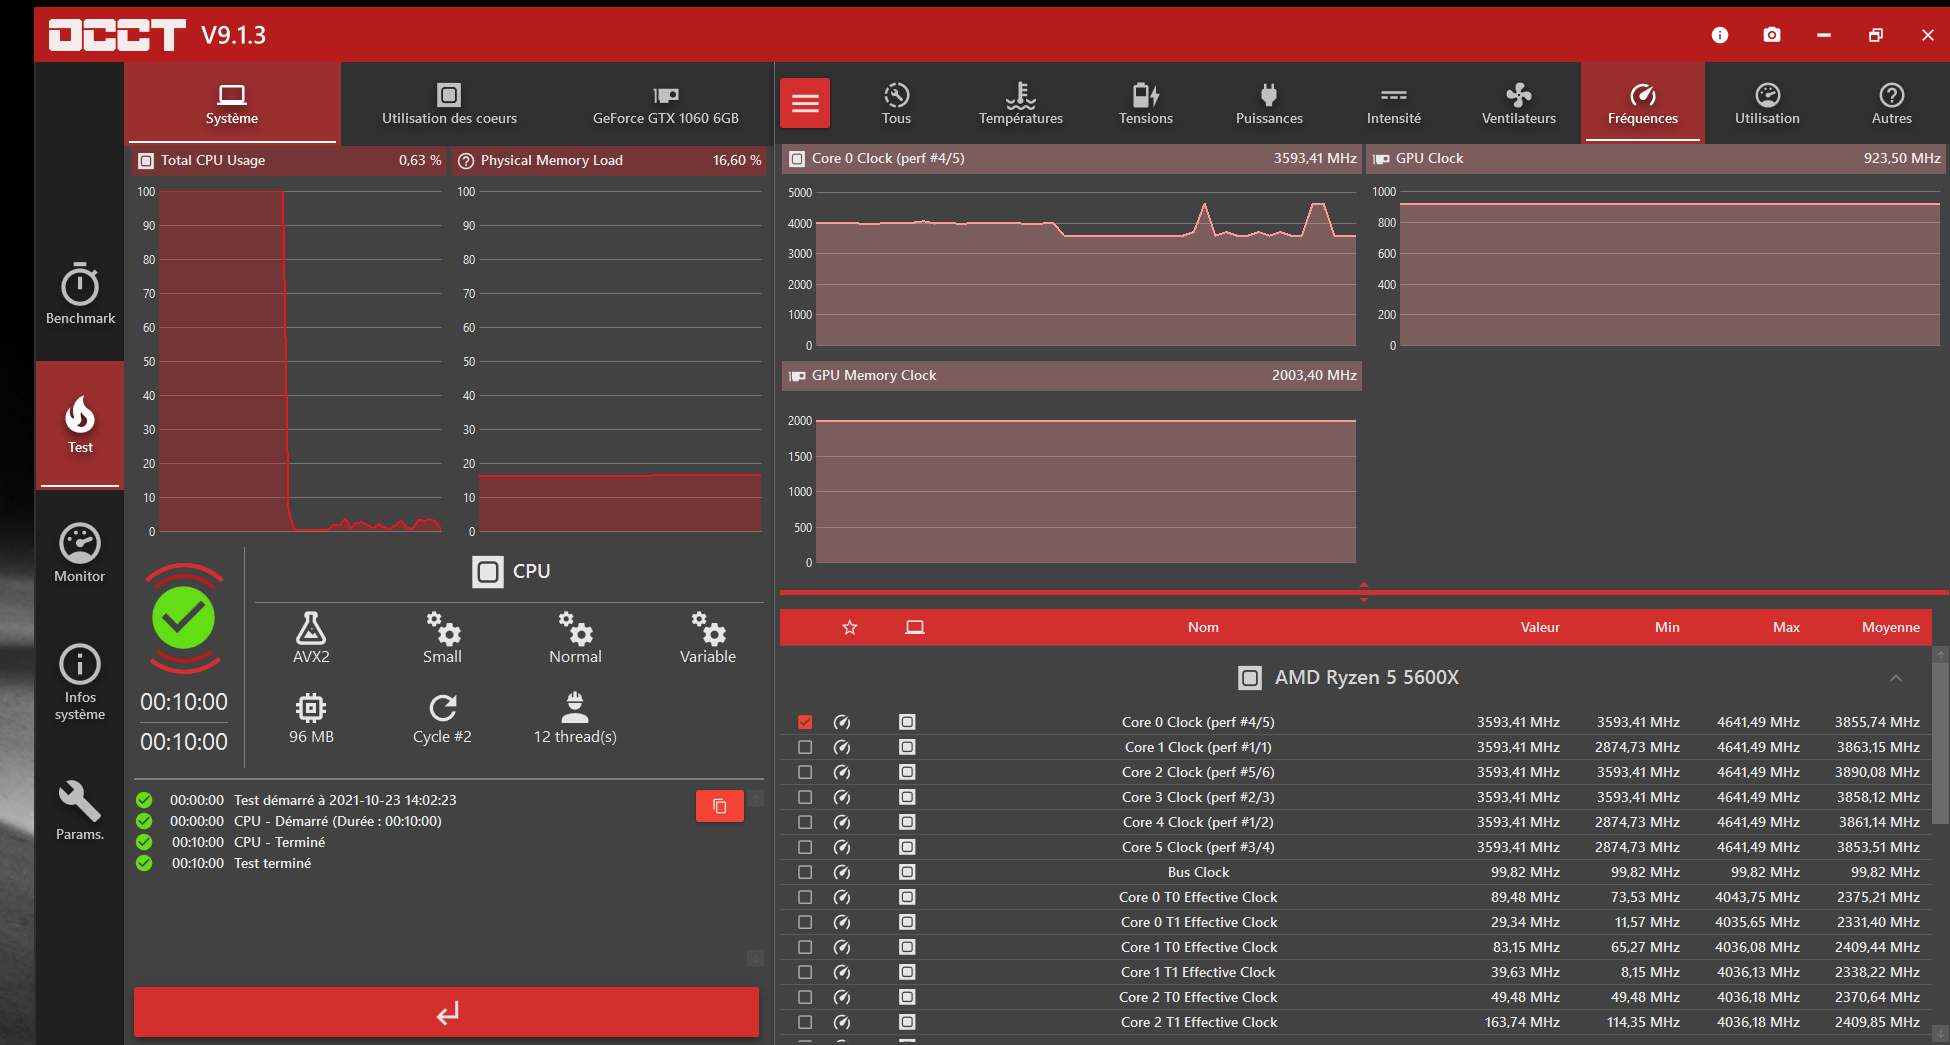This screenshot has height=1045, width=1950.
Task: Take a screenshot with the camera icon
Action: (1772, 35)
